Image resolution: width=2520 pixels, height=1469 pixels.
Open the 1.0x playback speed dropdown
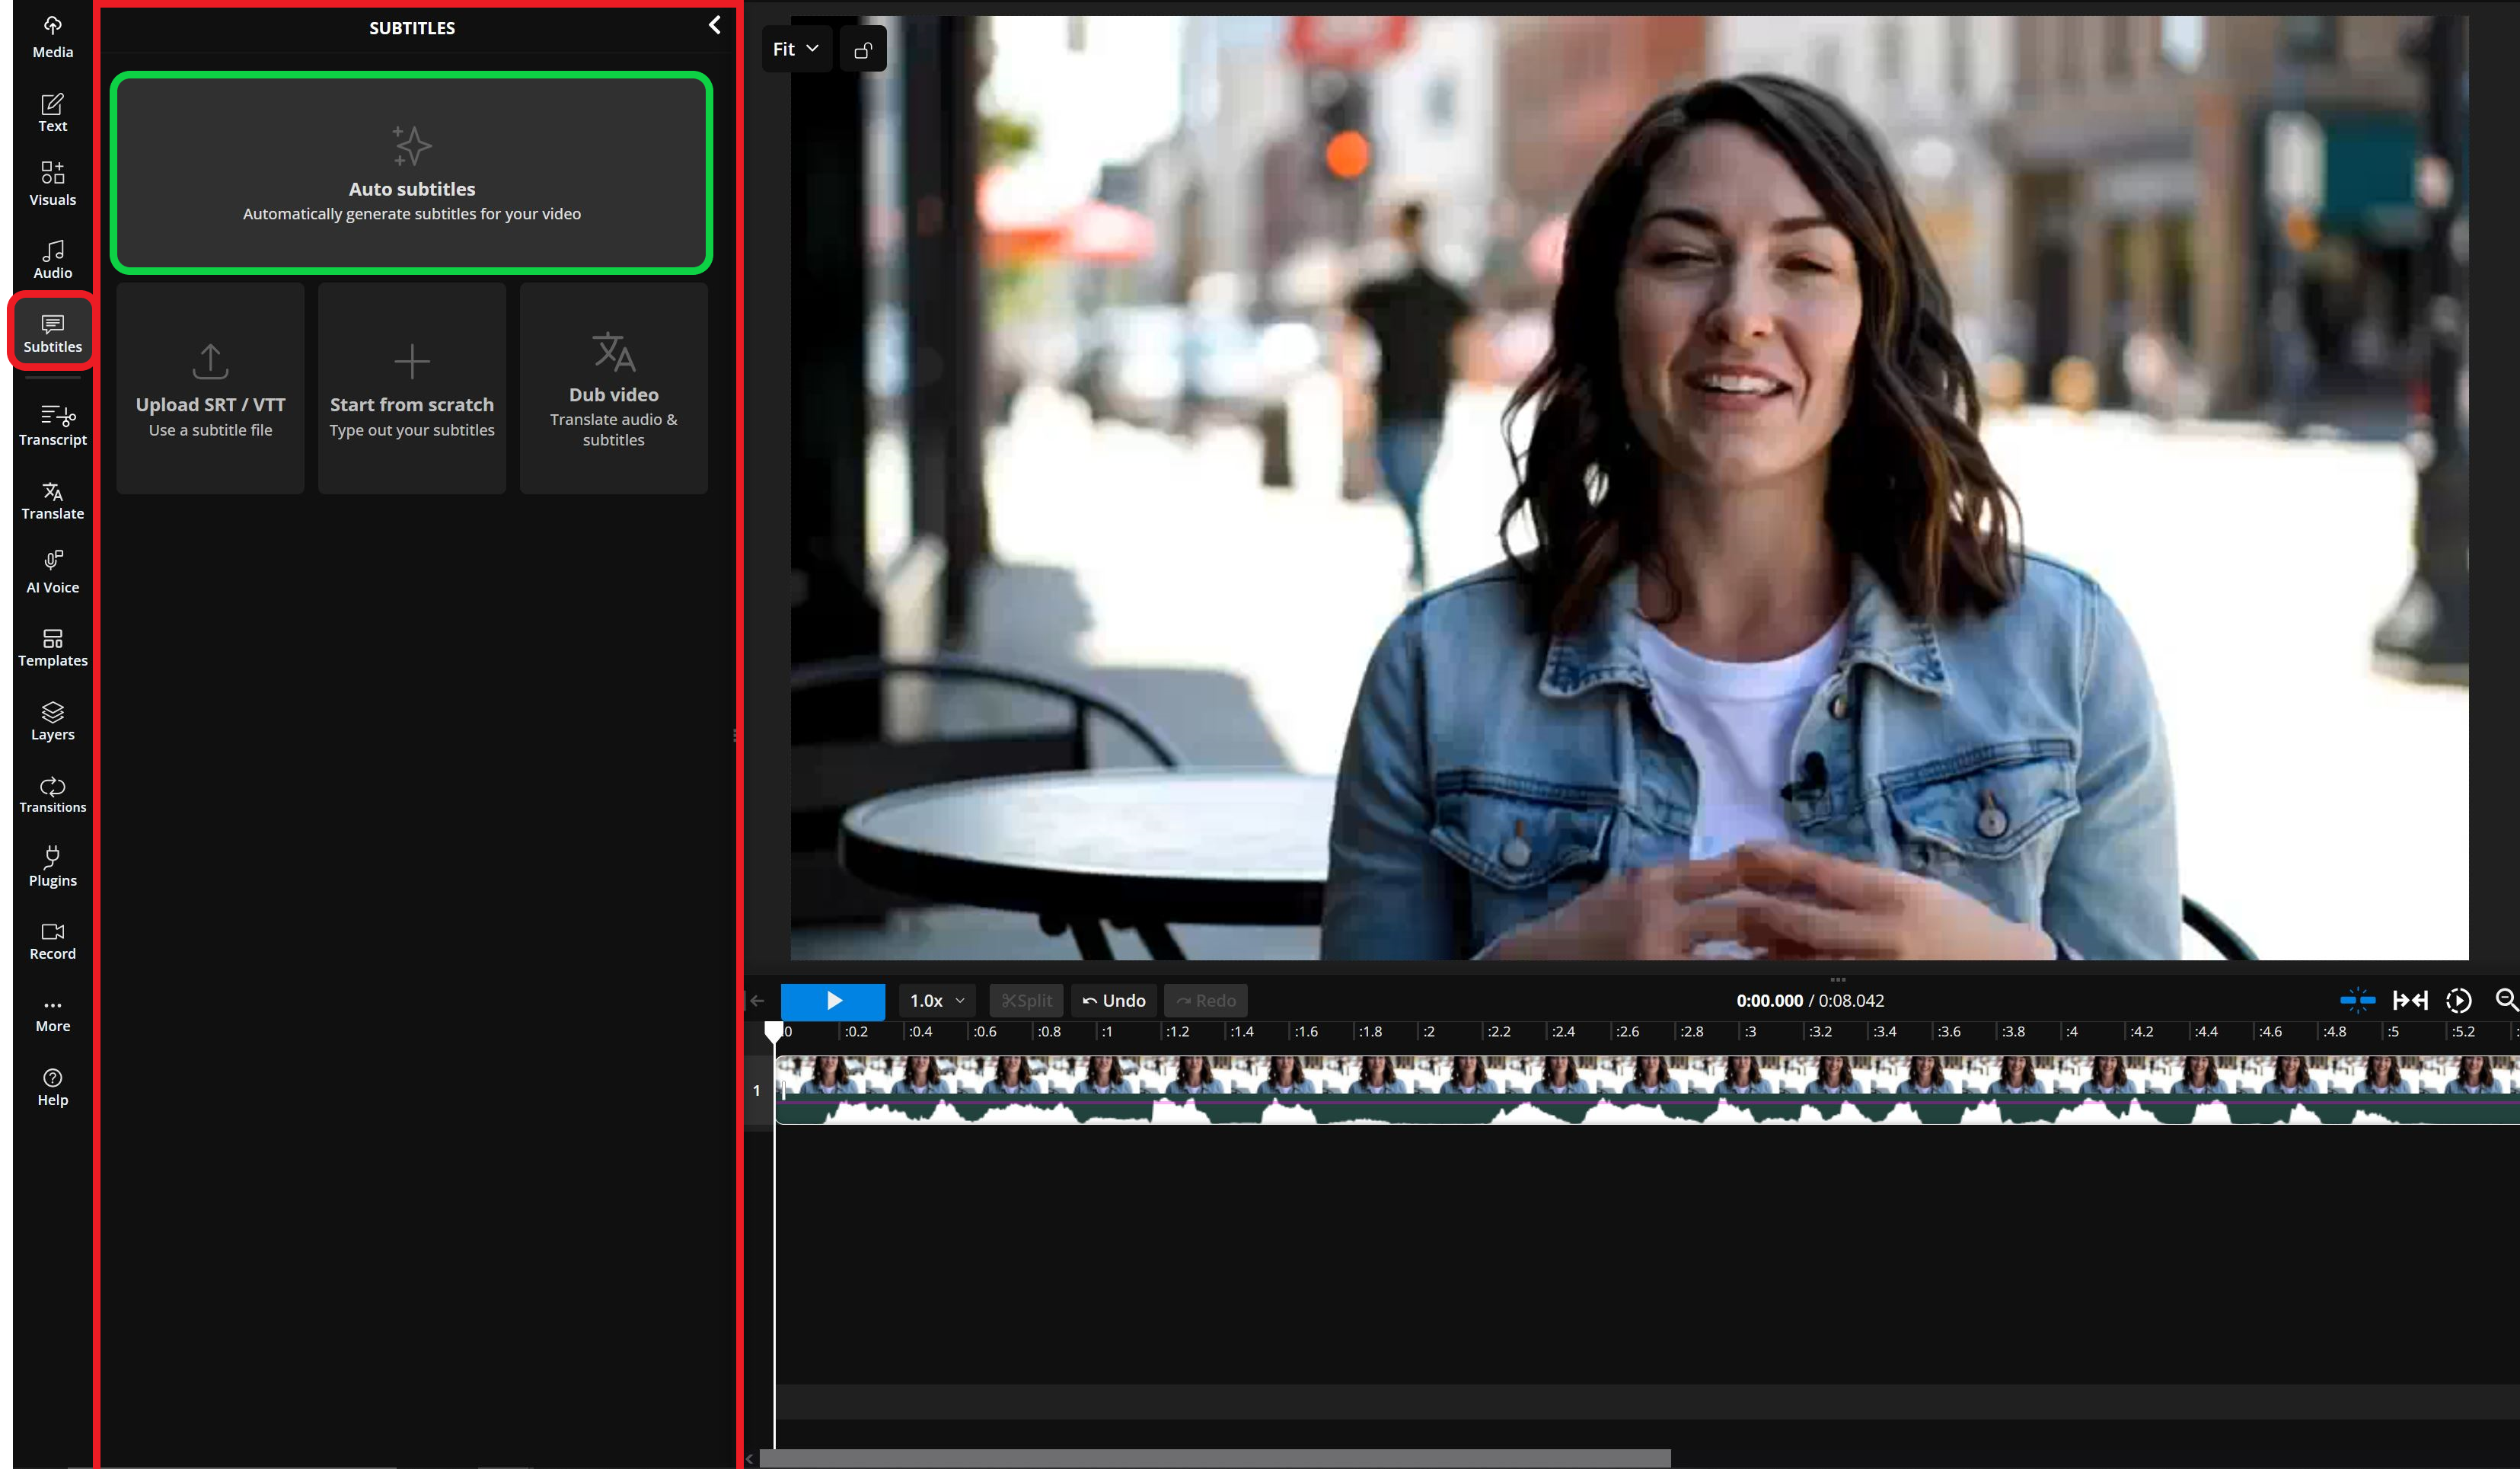coord(934,1000)
